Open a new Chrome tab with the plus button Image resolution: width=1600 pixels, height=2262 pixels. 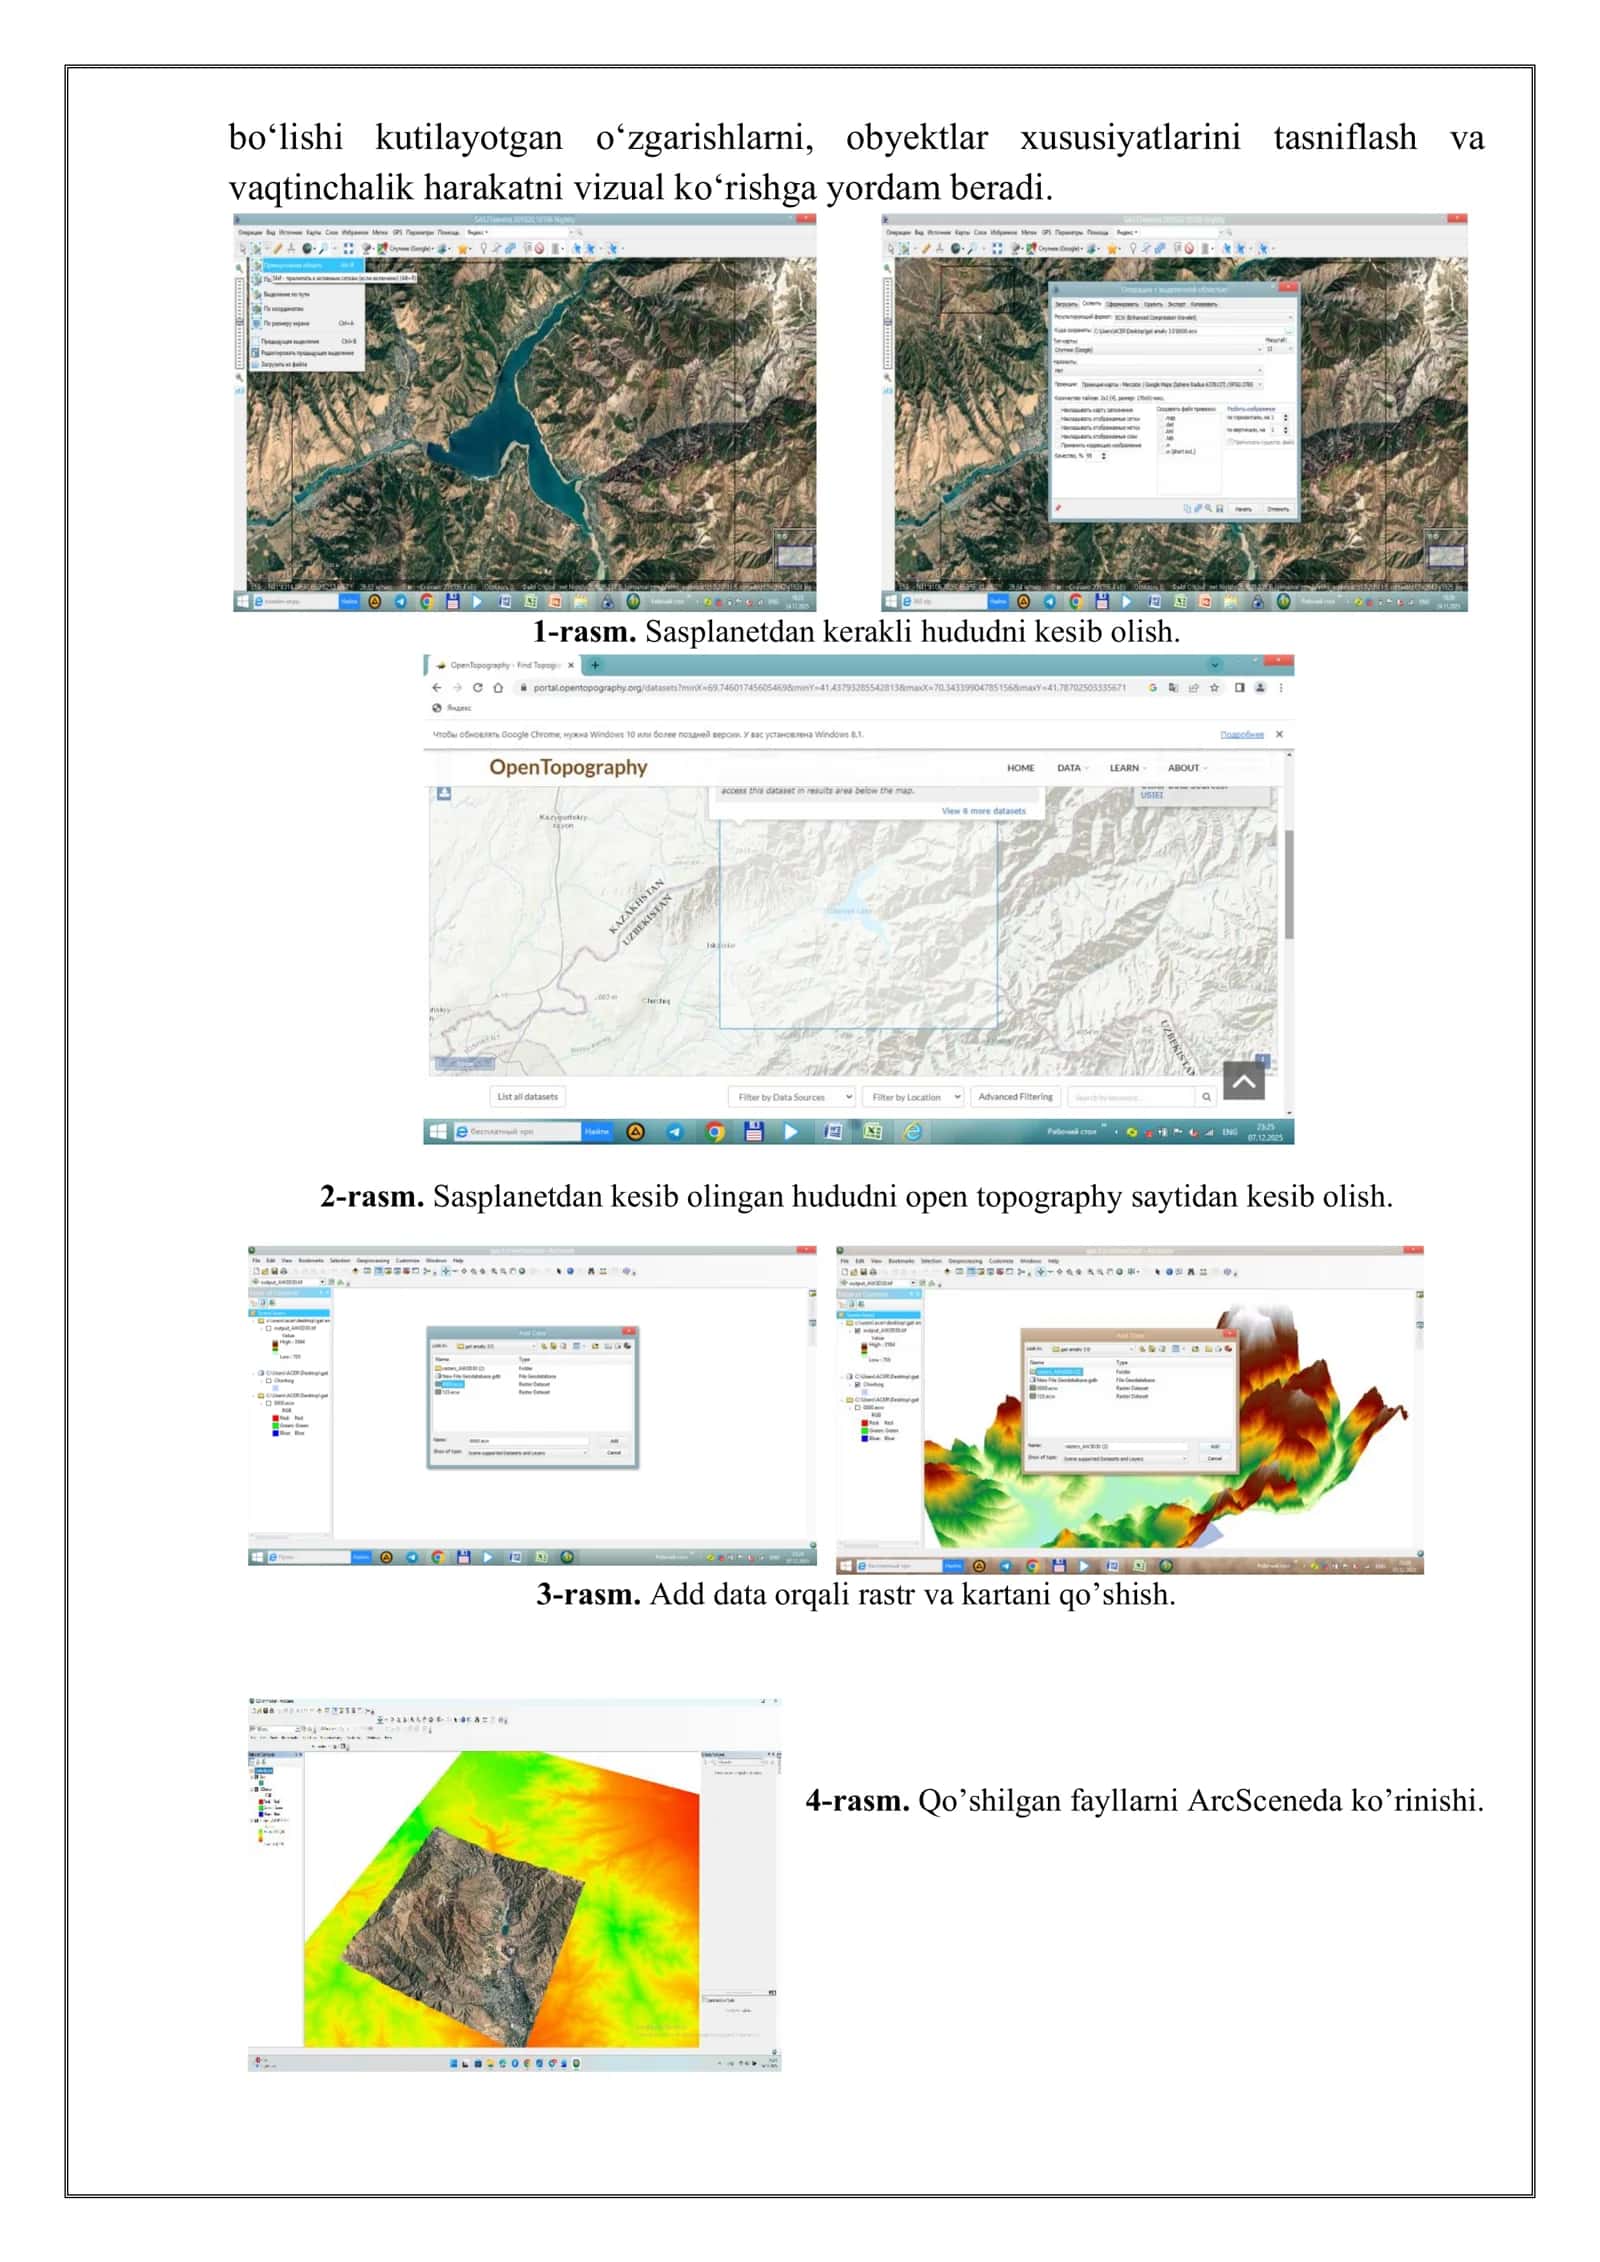pyautogui.click(x=595, y=665)
